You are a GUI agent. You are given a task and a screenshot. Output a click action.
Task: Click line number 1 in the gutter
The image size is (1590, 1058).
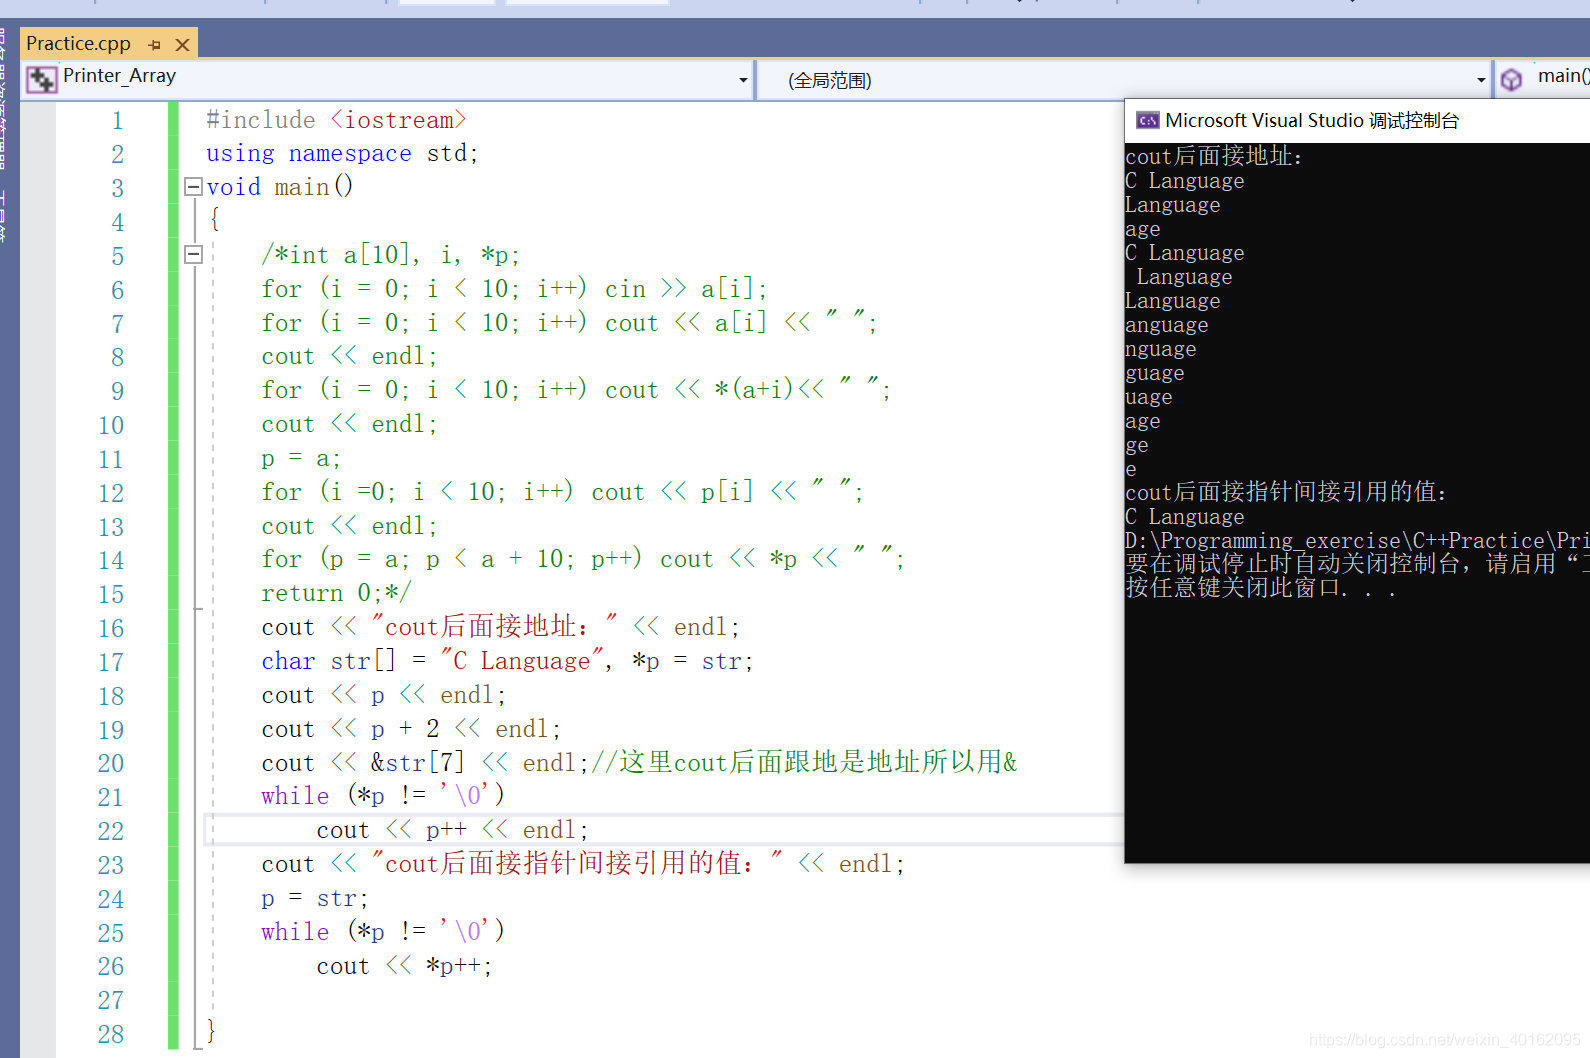pyautogui.click(x=117, y=121)
